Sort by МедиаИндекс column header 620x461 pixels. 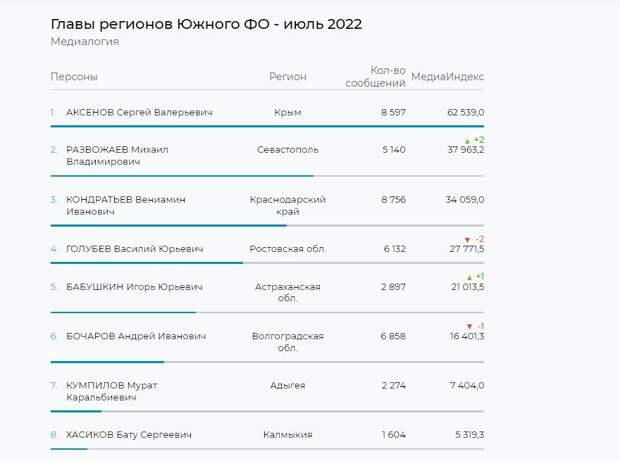coord(448,77)
